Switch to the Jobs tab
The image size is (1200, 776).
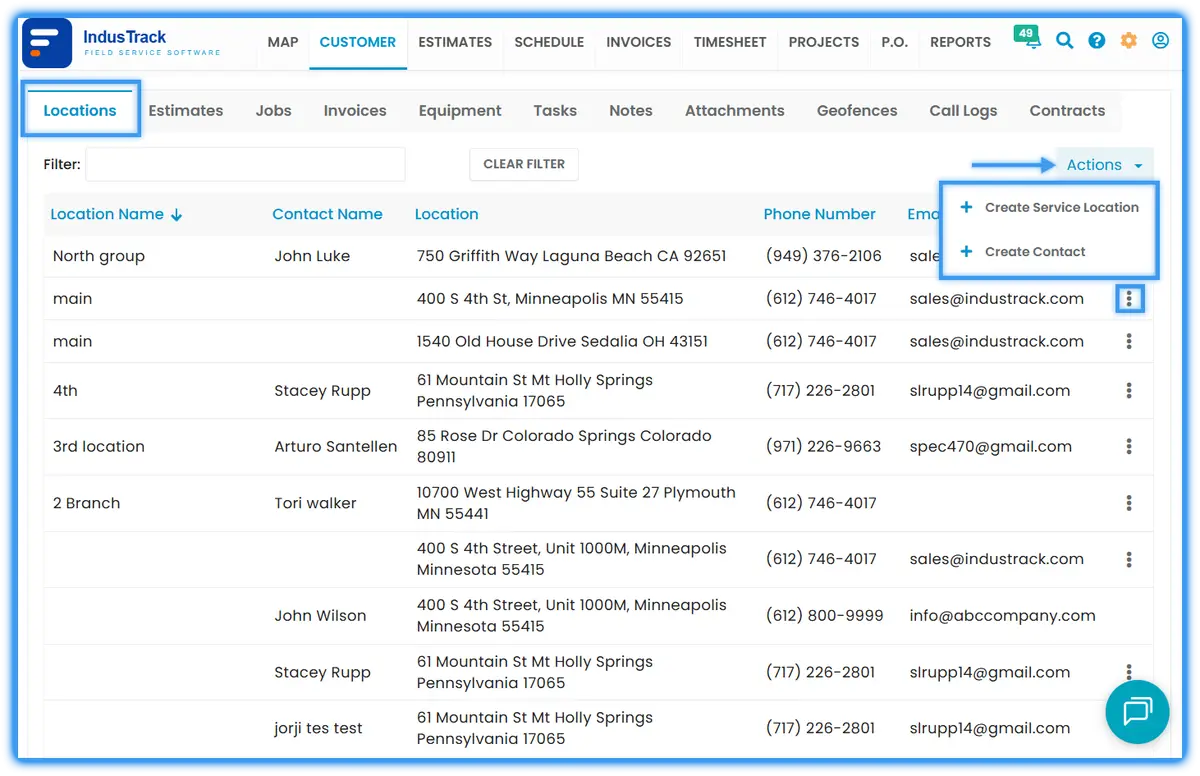(x=273, y=111)
